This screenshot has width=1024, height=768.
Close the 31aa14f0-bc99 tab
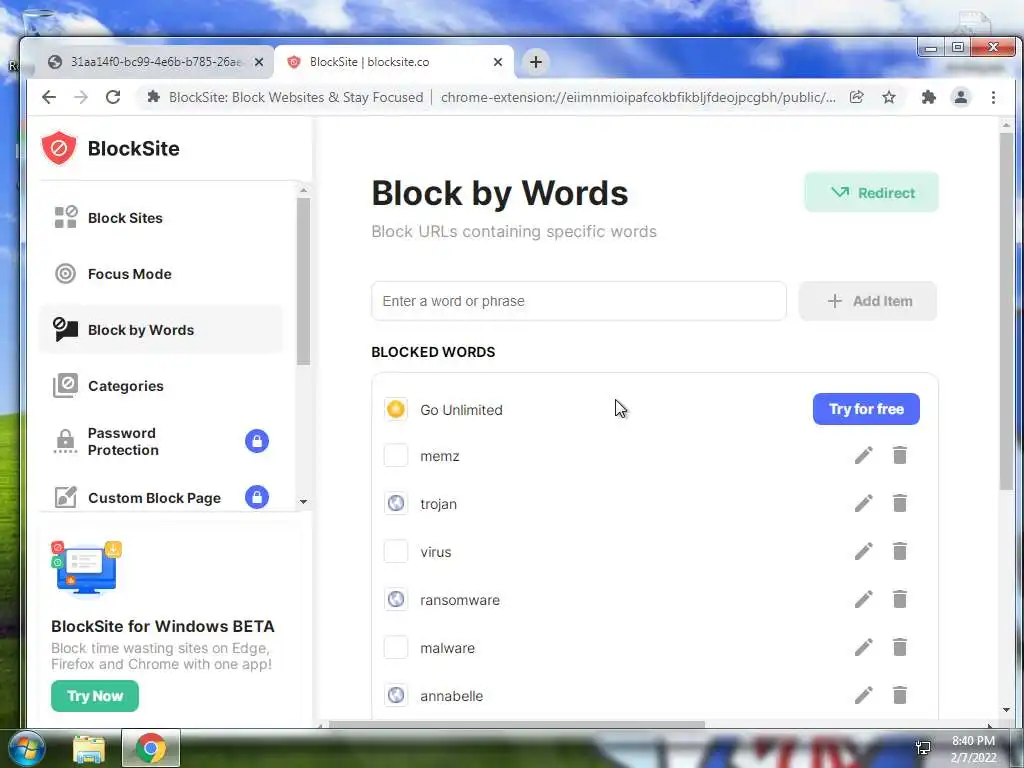pyautogui.click(x=259, y=62)
